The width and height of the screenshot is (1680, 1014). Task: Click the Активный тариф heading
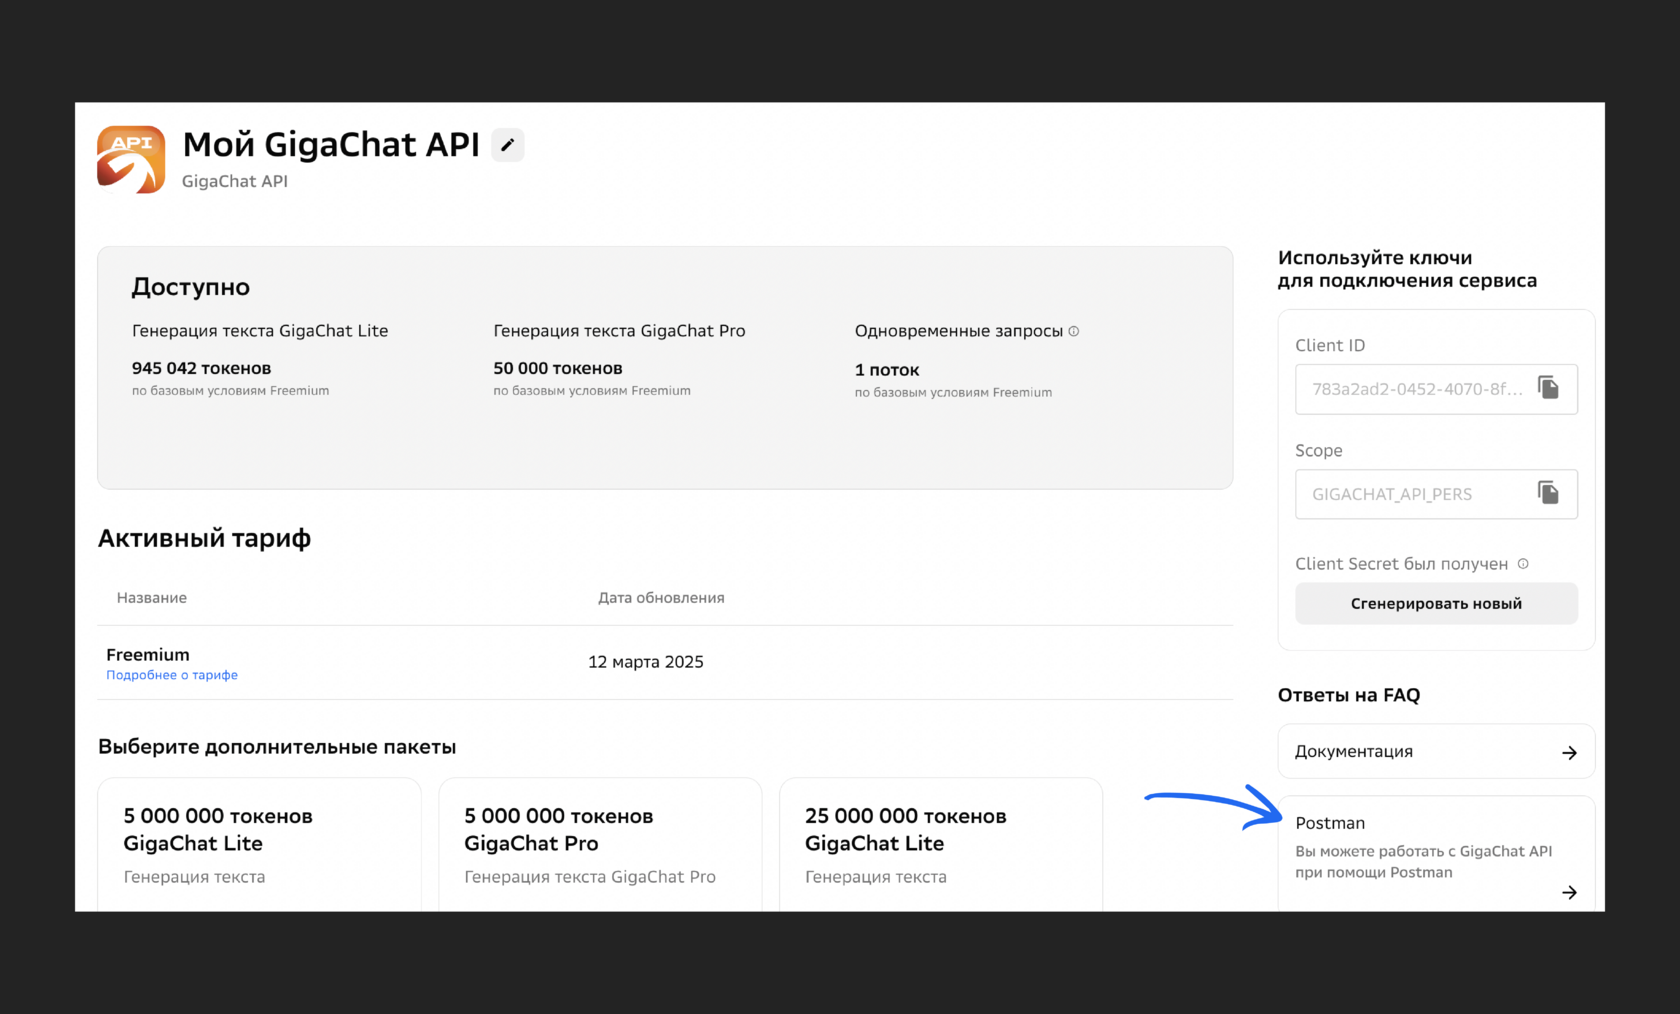point(204,538)
